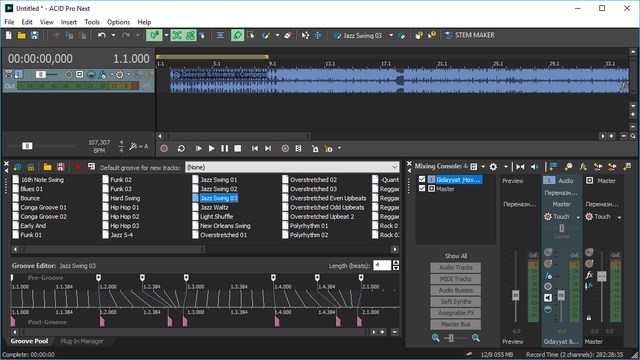
Task: Expand the Jazz Swing 03 groove dropdown in the toolbar
Action: tap(391, 36)
